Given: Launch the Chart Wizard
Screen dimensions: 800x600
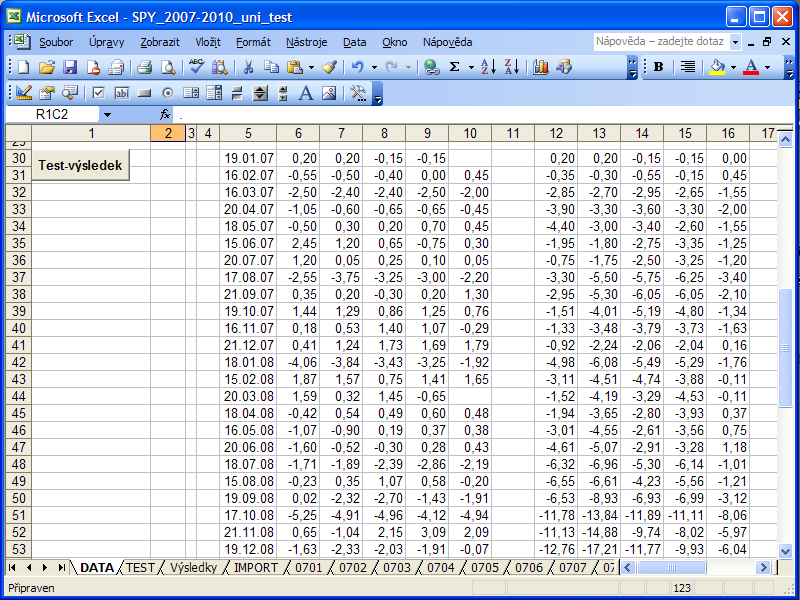Looking at the screenshot, I should 540,67.
